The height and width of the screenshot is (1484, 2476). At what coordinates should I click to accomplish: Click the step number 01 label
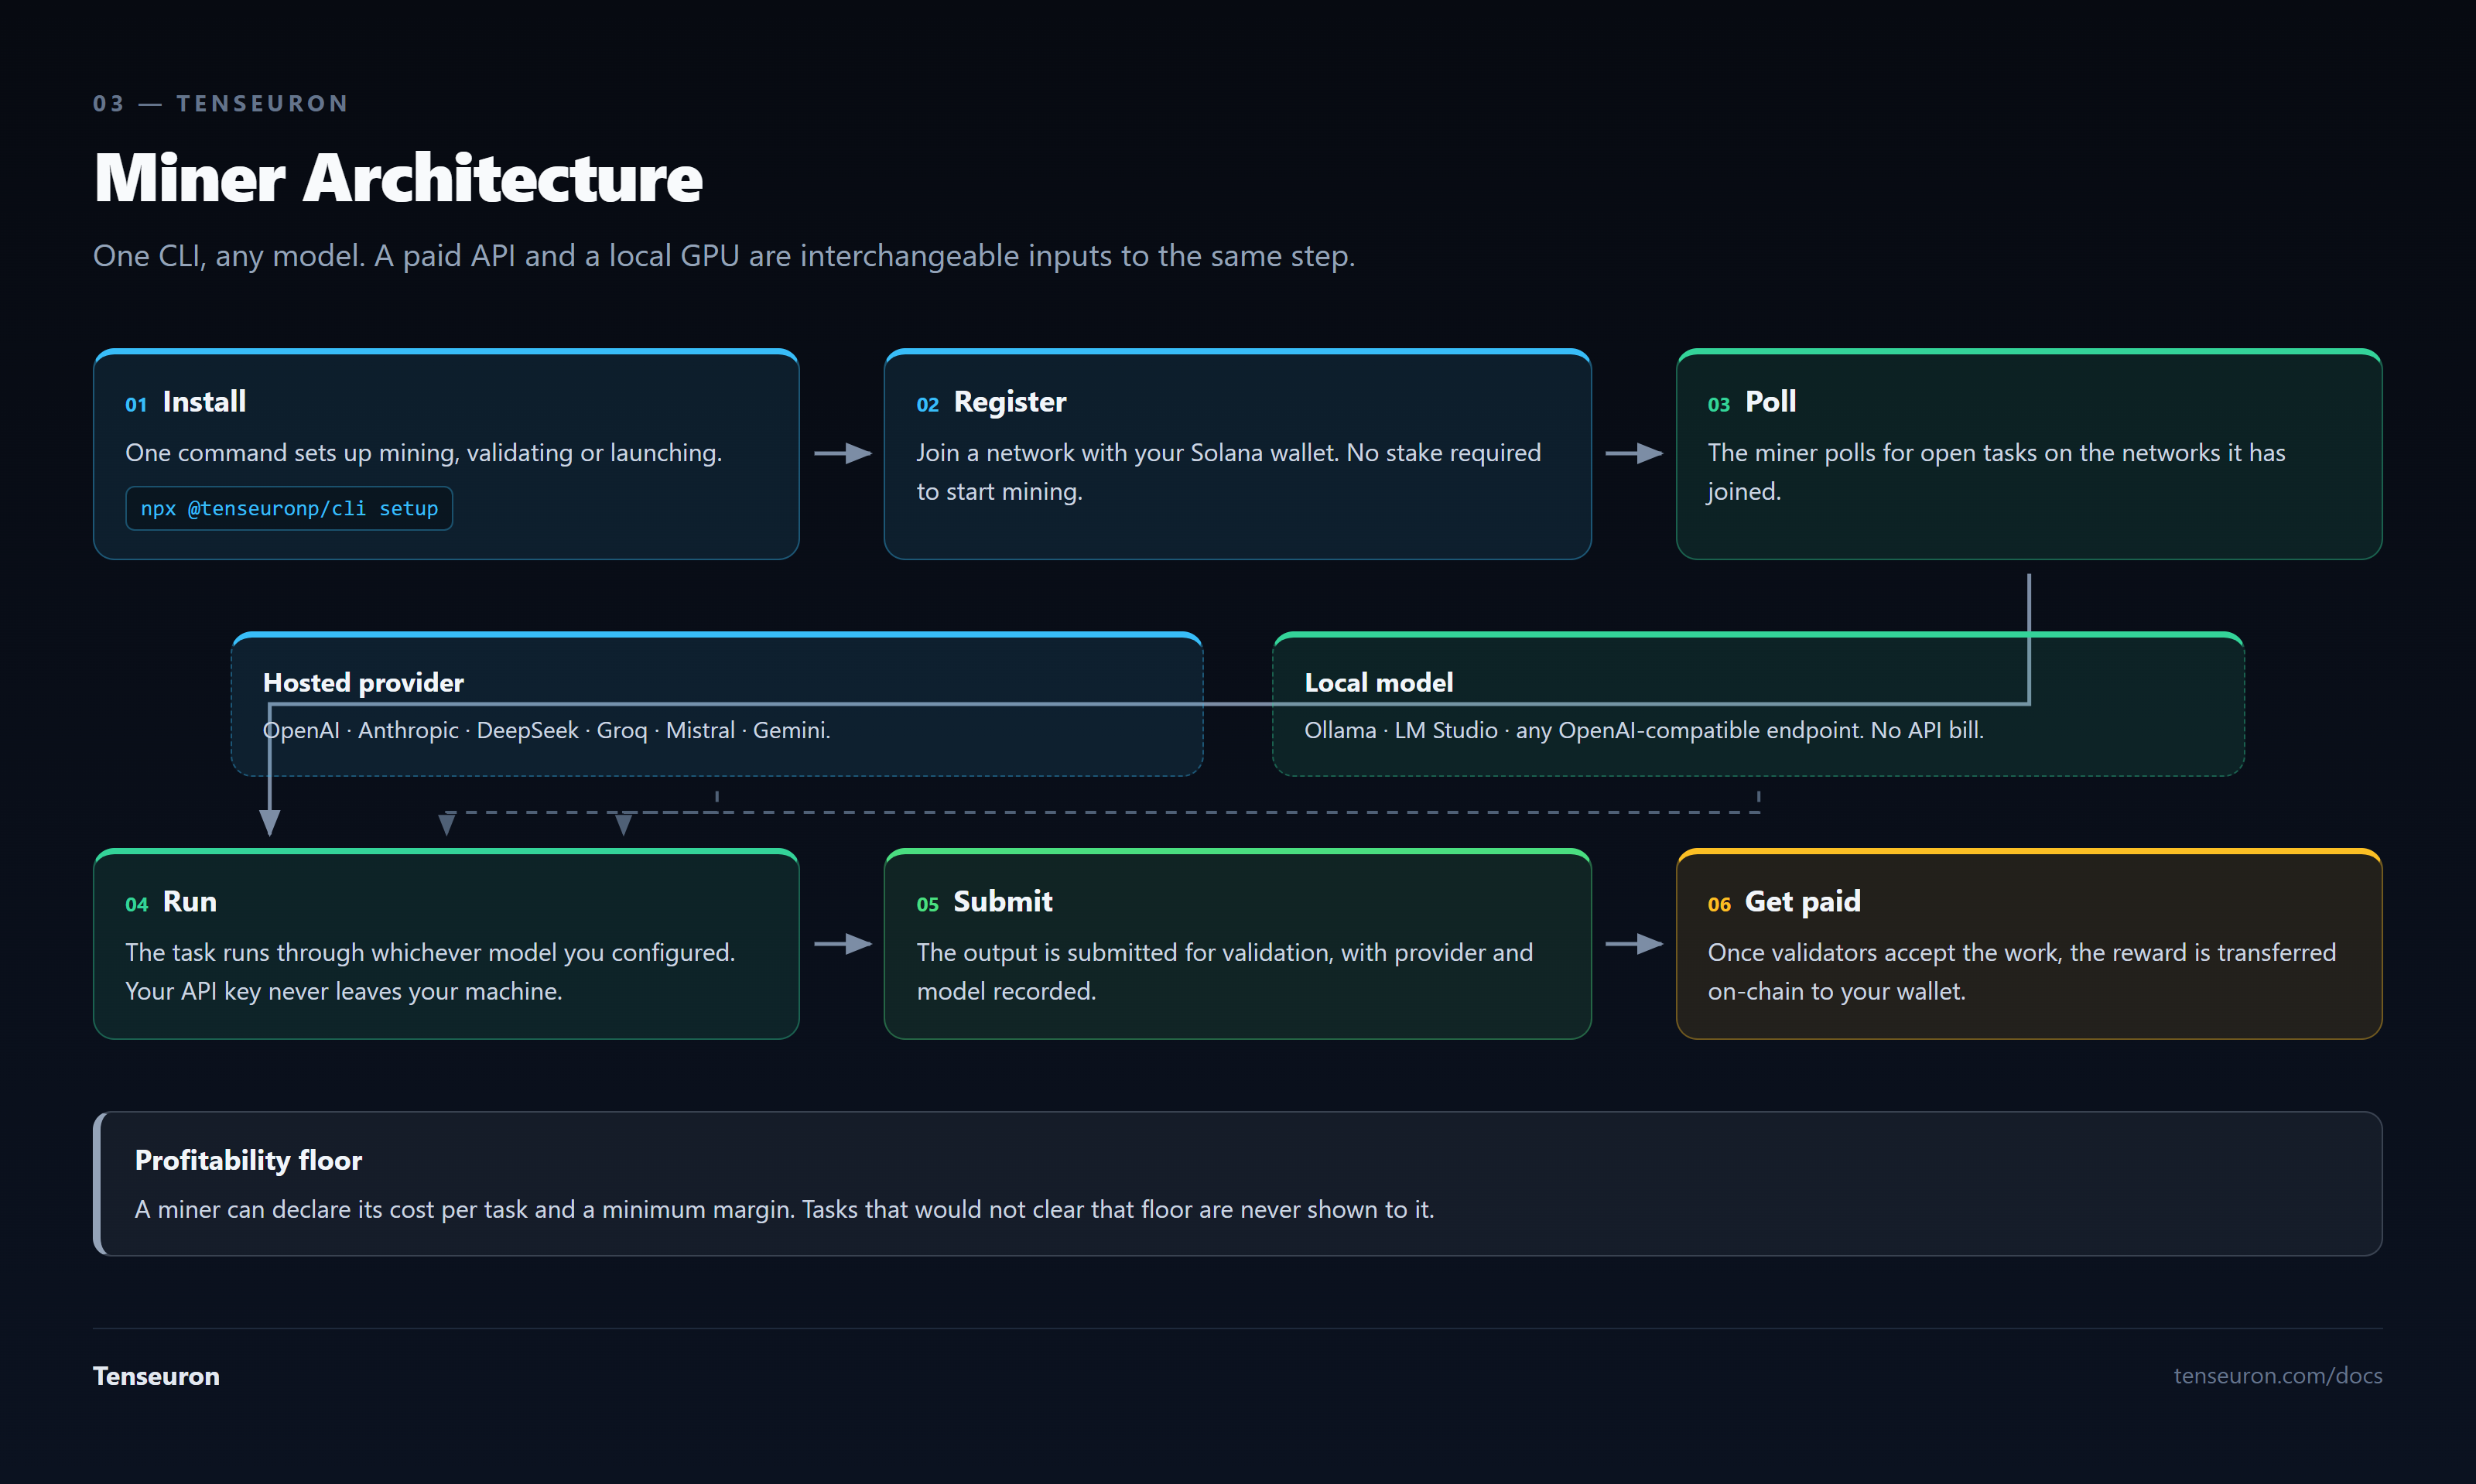pyautogui.click(x=136, y=405)
